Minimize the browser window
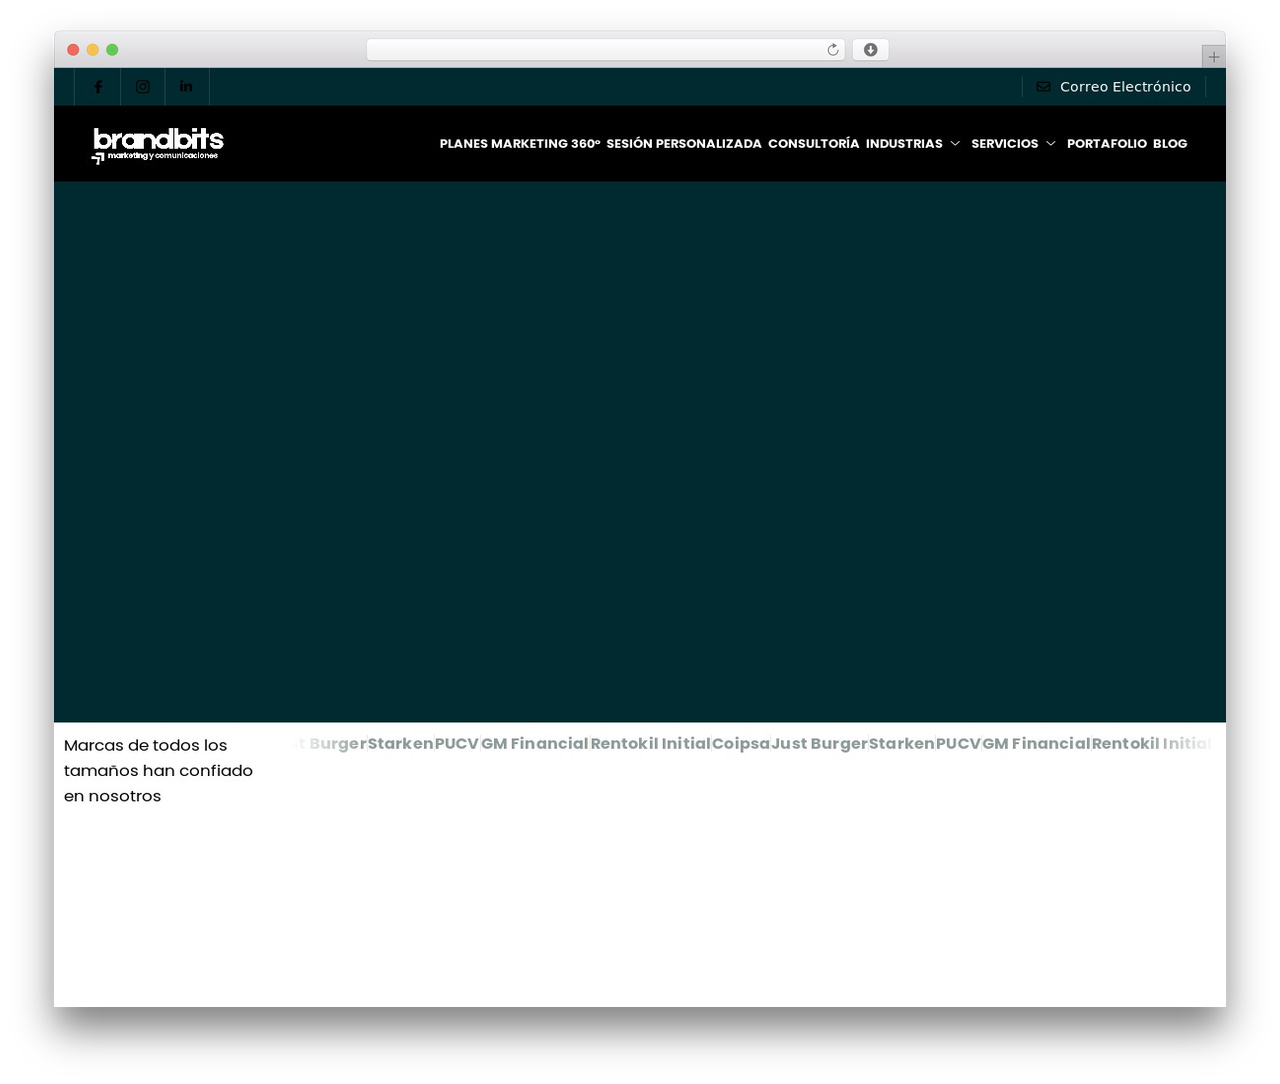Screen dimensions: 1280x1084 point(93,50)
